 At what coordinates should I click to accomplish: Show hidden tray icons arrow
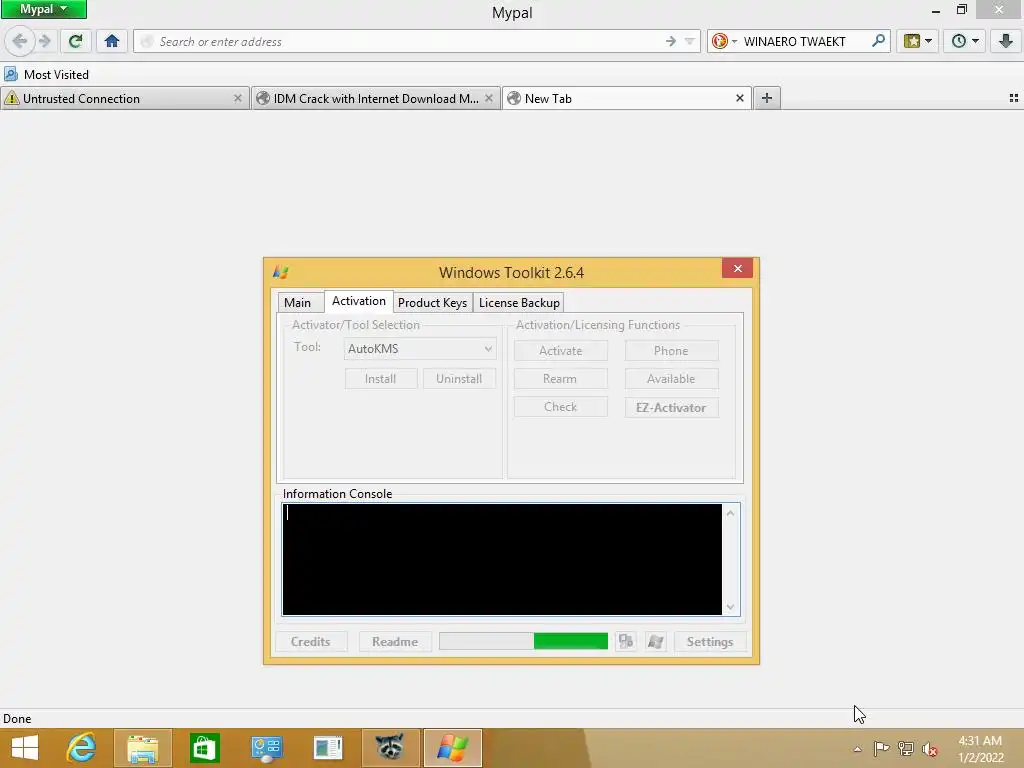click(857, 749)
